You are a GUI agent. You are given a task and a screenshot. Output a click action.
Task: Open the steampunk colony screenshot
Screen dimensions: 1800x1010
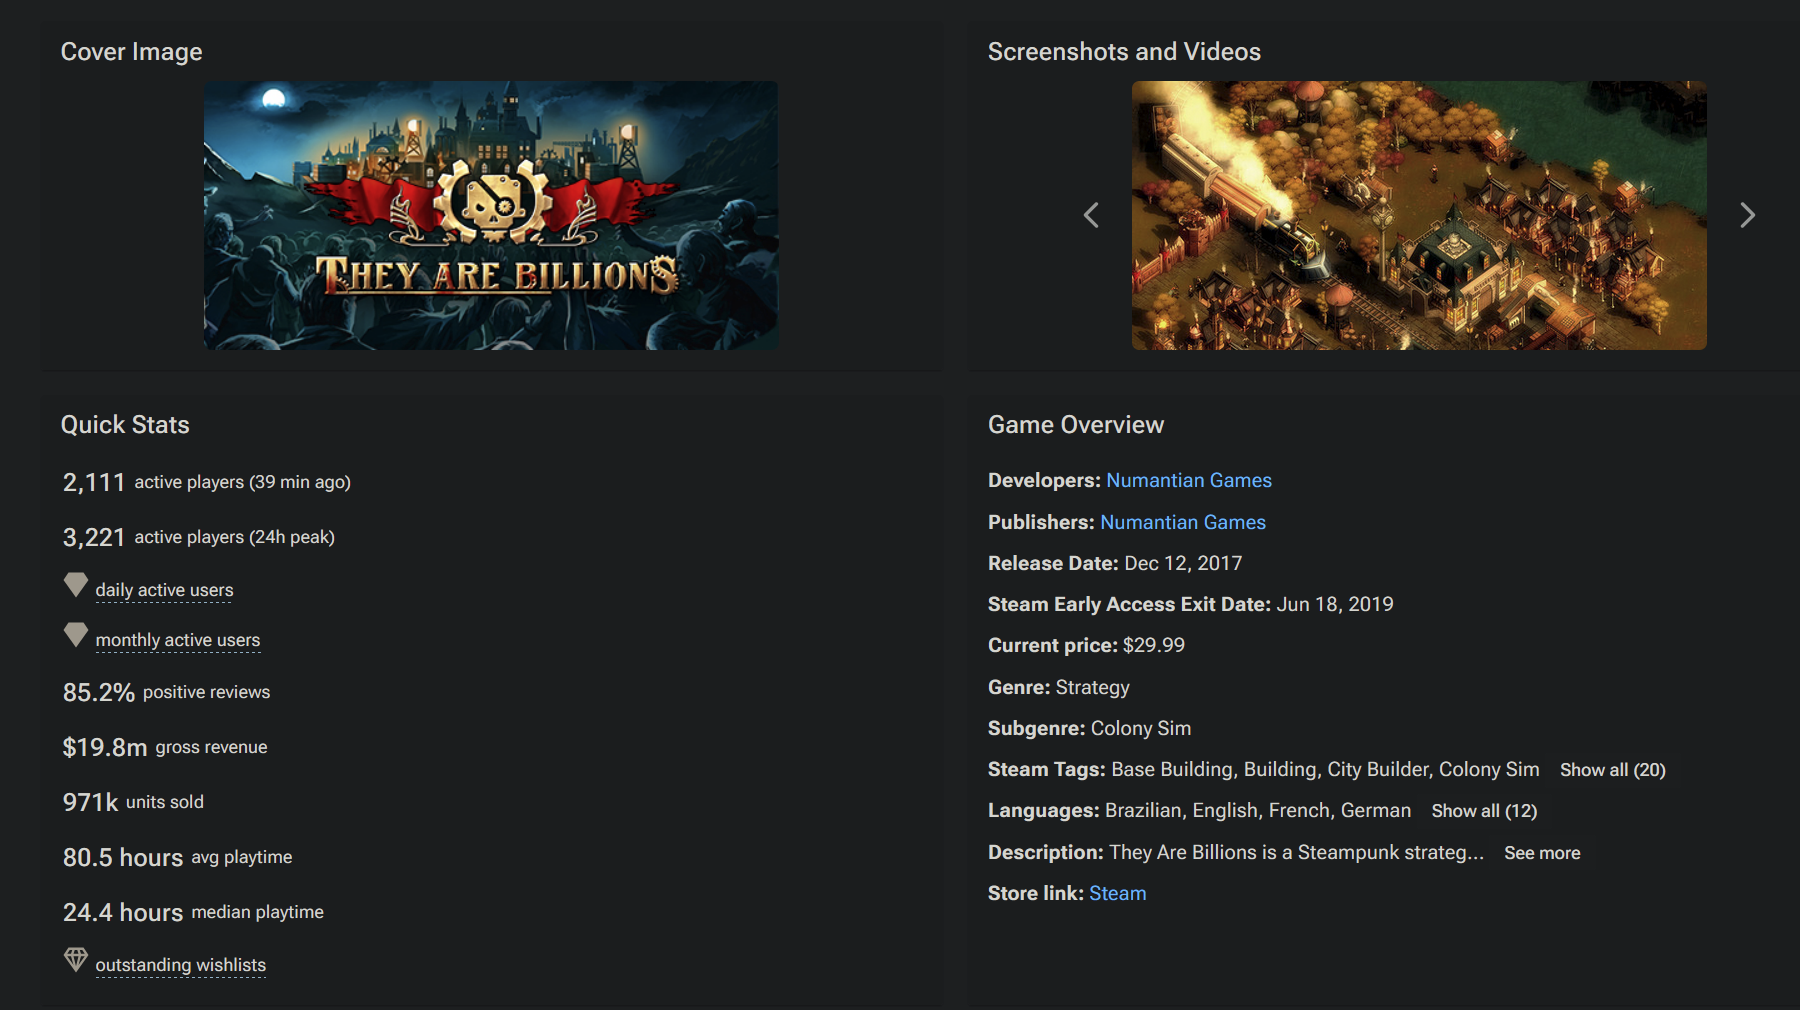tap(1419, 215)
